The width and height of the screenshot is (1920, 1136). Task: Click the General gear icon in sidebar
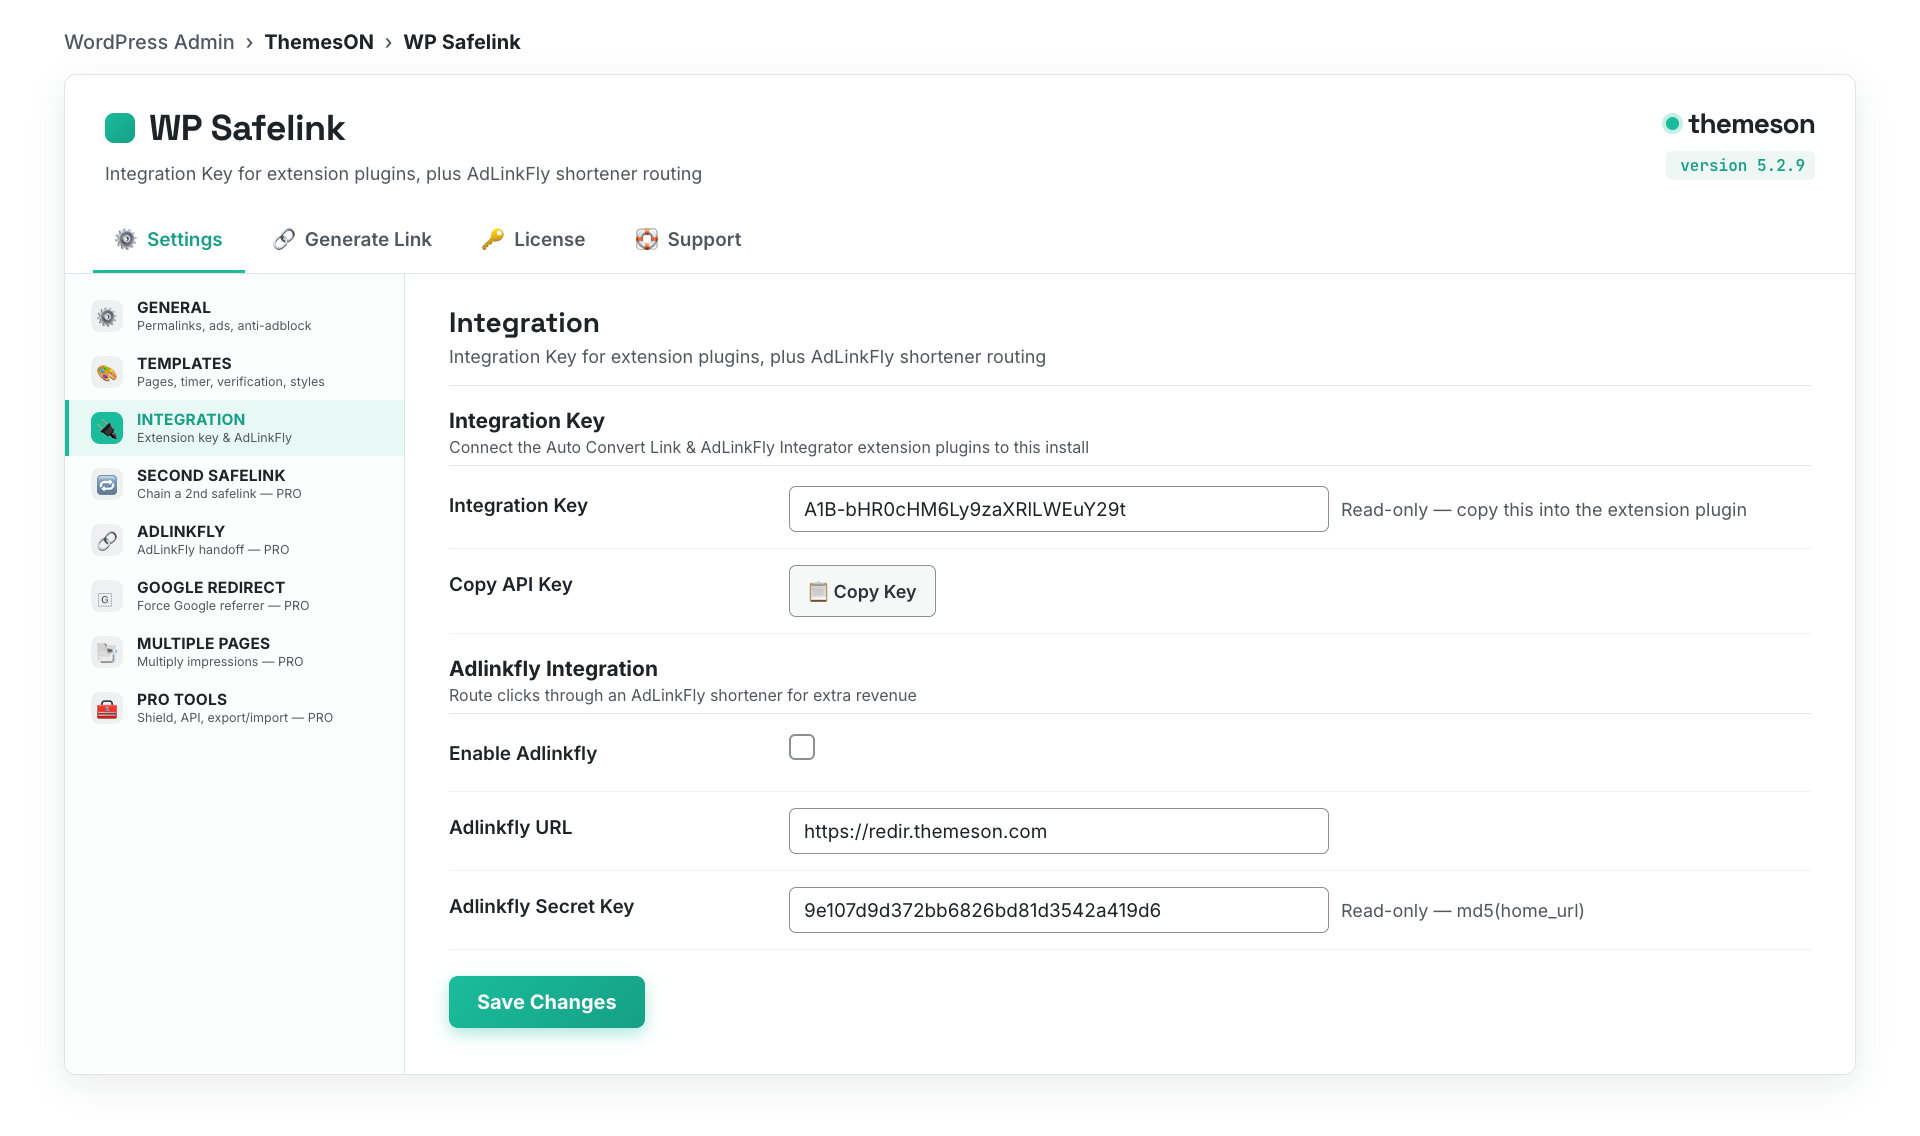[107, 316]
